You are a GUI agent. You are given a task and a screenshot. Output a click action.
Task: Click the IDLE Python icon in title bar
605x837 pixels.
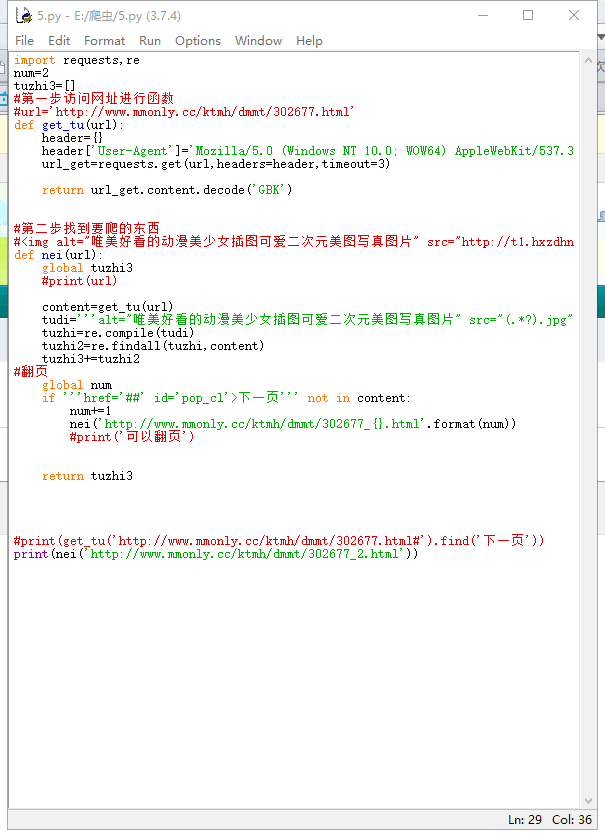coord(23,15)
